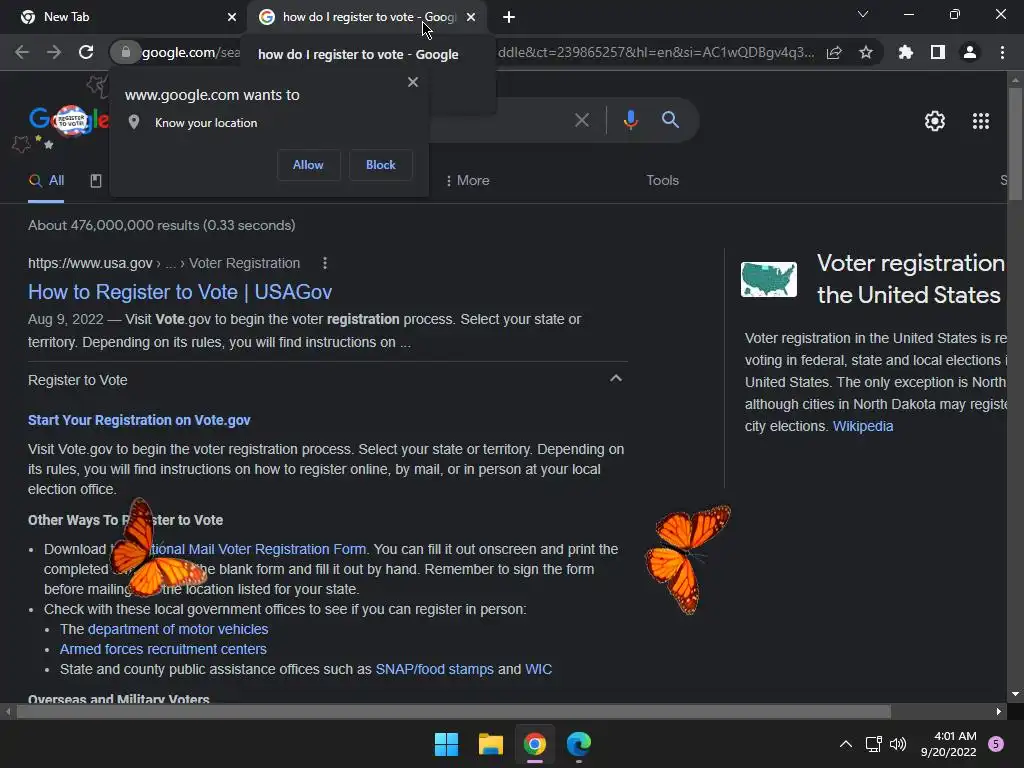The height and width of the screenshot is (768, 1024).
Task: Launch Microsoft Edge from taskbar
Action: 579,744
